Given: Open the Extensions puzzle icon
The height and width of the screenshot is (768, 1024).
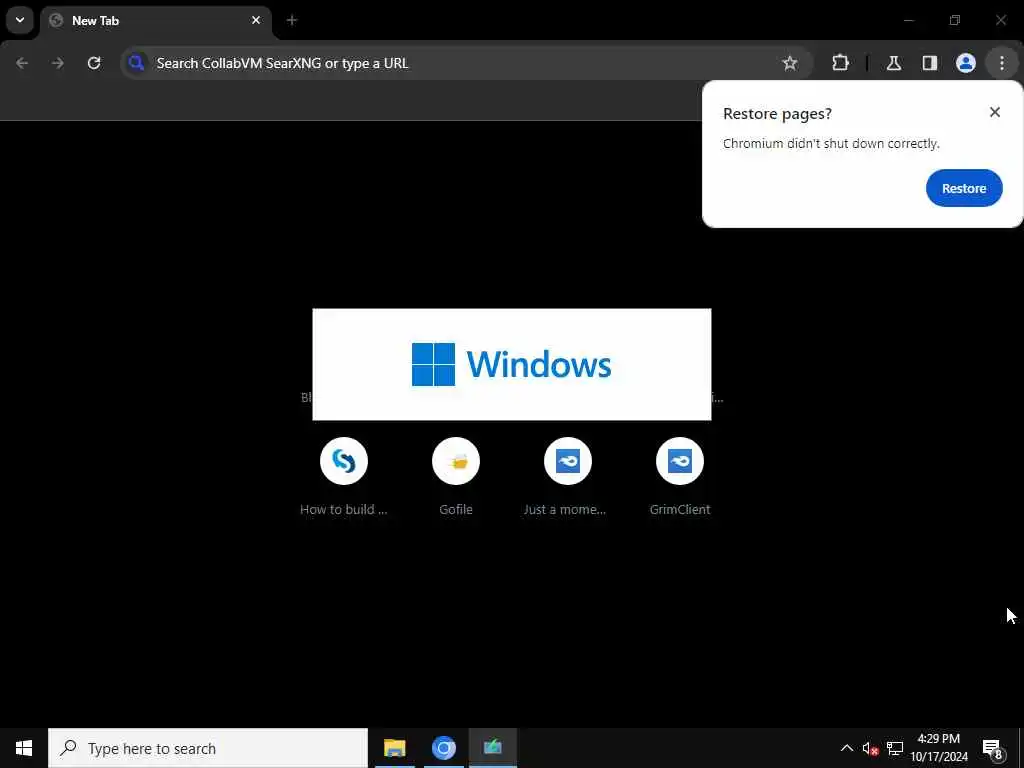Looking at the screenshot, I should 840,63.
